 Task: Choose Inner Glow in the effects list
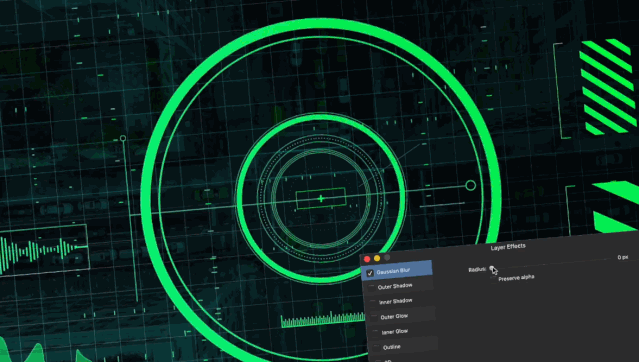click(x=403, y=331)
